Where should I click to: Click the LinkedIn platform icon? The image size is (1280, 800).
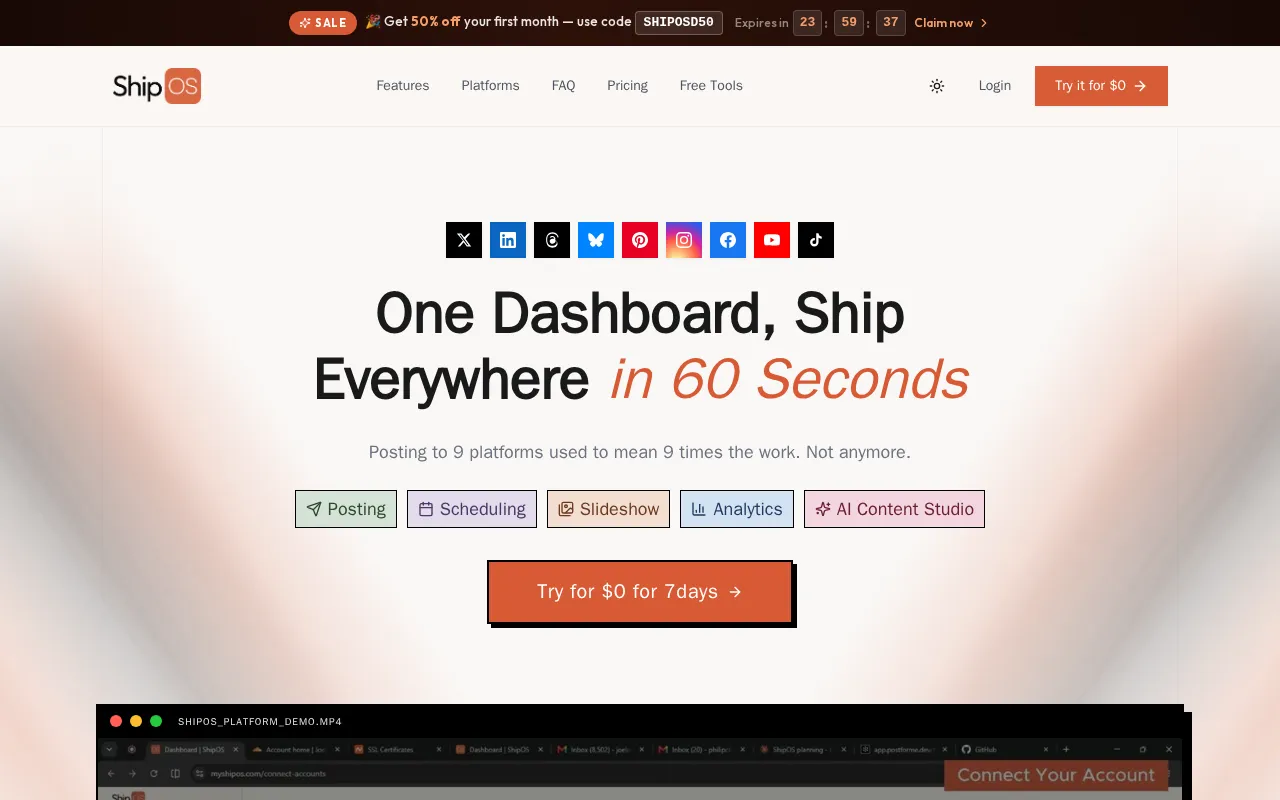(x=508, y=240)
